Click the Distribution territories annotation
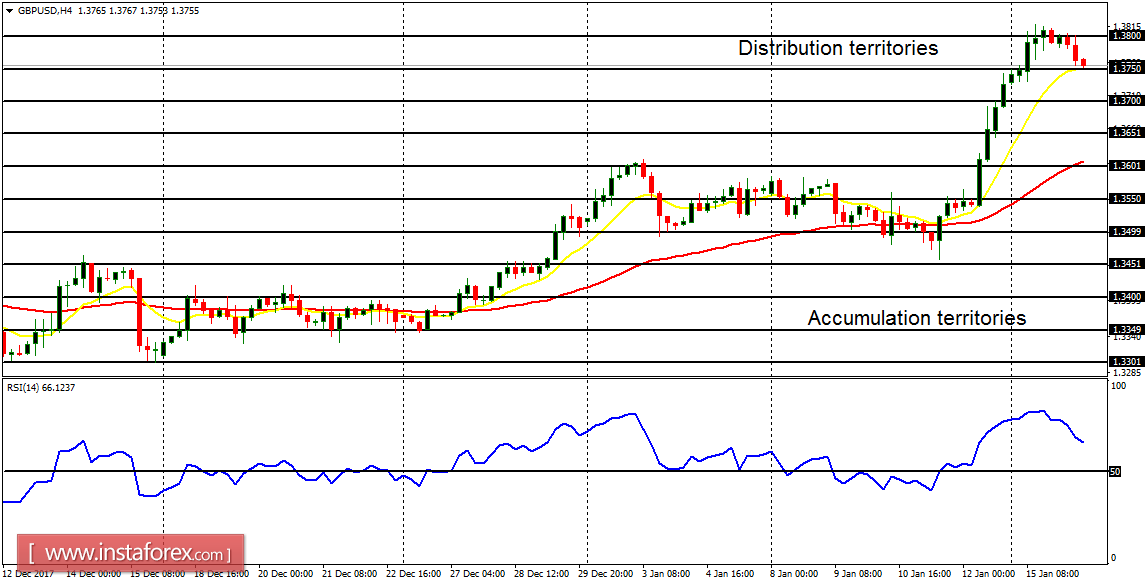The height and width of the screenshot is (585, 1147). pyautogui.click(x=838, y=47)
